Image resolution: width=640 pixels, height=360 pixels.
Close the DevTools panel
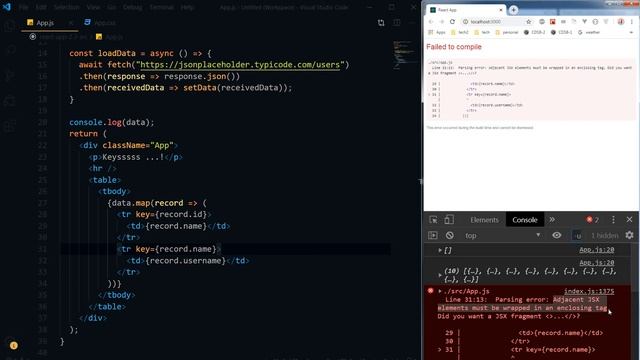tap(629, 220)
